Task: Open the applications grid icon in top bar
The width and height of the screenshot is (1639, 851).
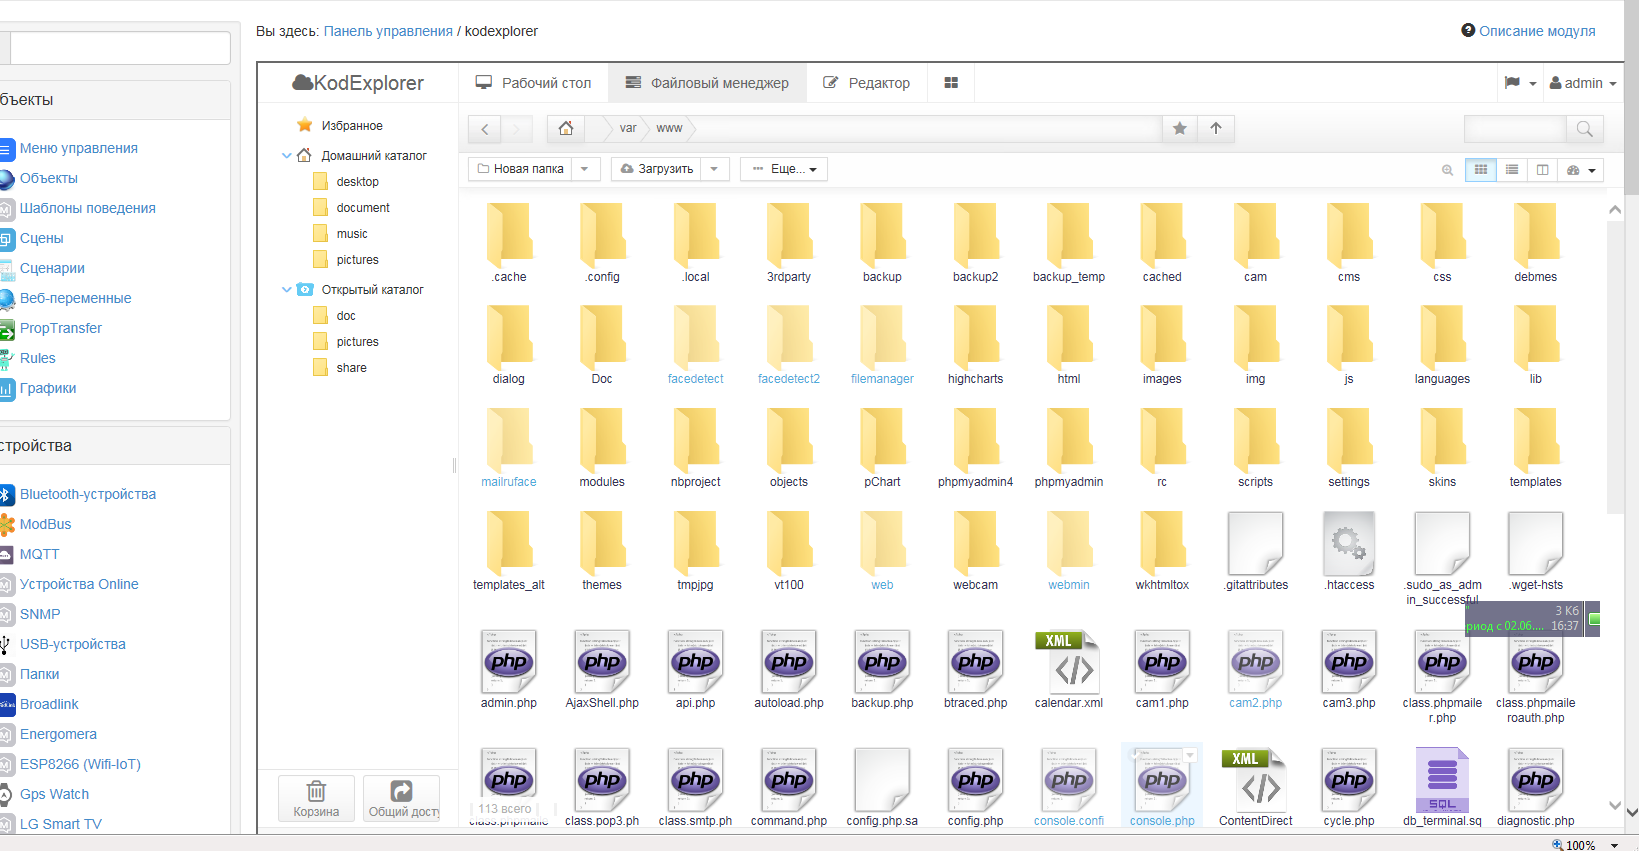Action: (951, 83)
